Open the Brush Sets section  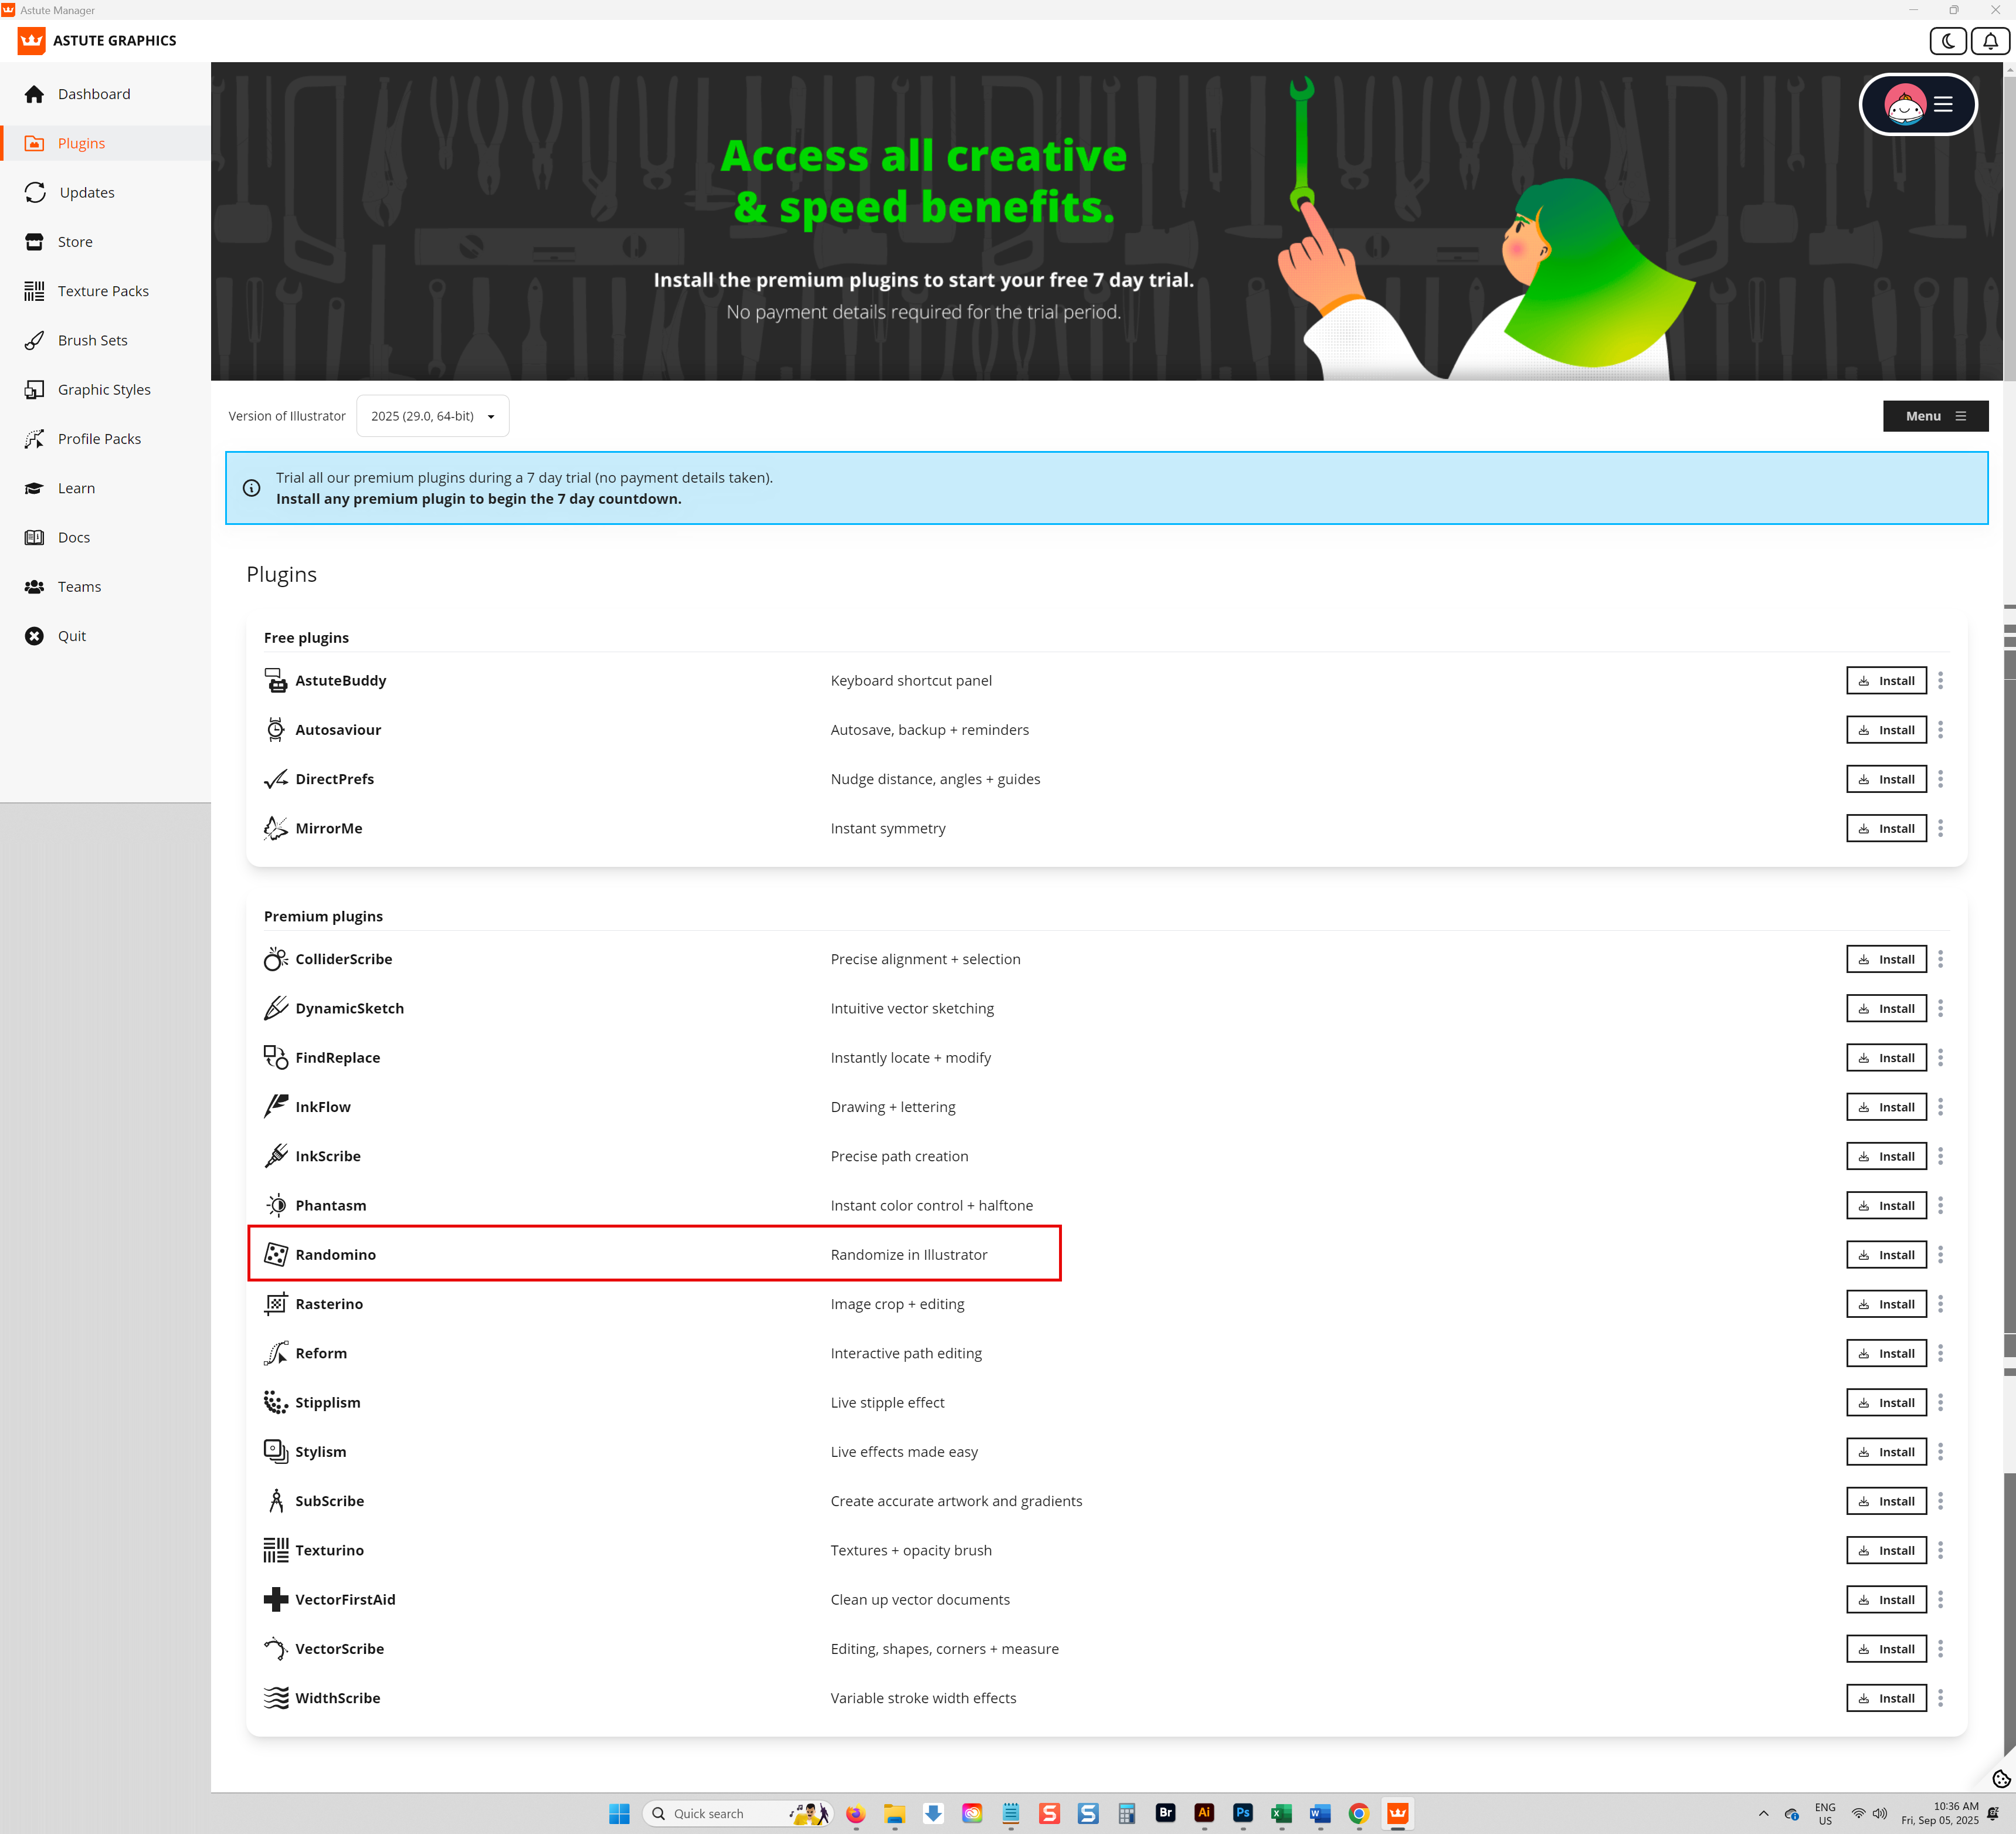click(92, 340)
